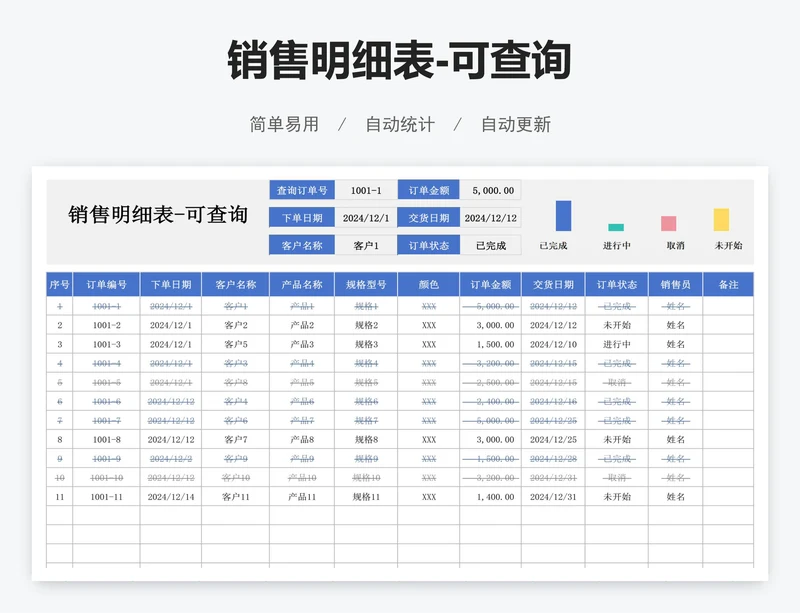
Task: Click the 未开始 status cell for order 1001-11
Action: click(617, 497)
